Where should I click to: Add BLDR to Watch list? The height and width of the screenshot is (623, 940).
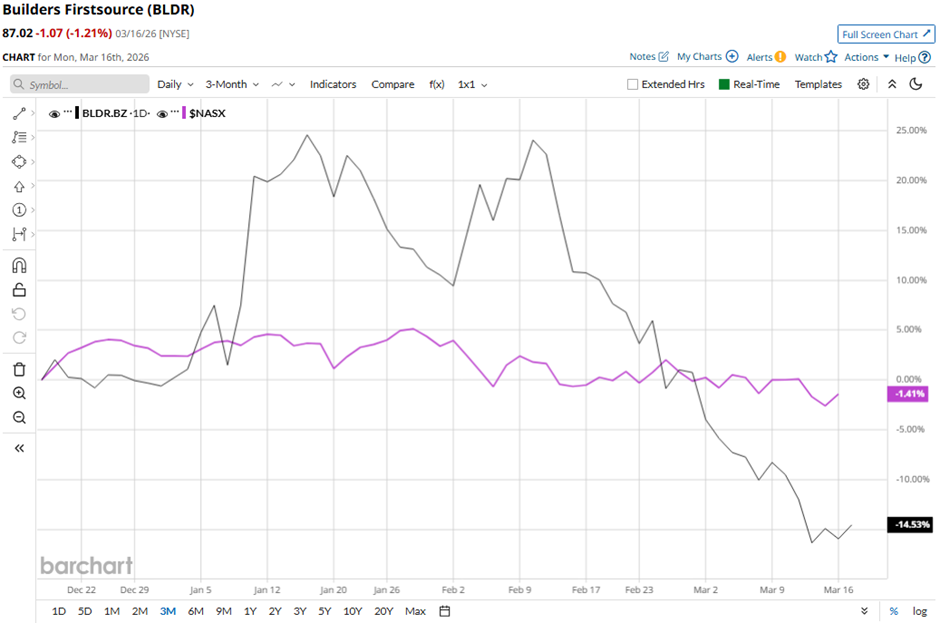pyautogui.click(x=815, y=57)
